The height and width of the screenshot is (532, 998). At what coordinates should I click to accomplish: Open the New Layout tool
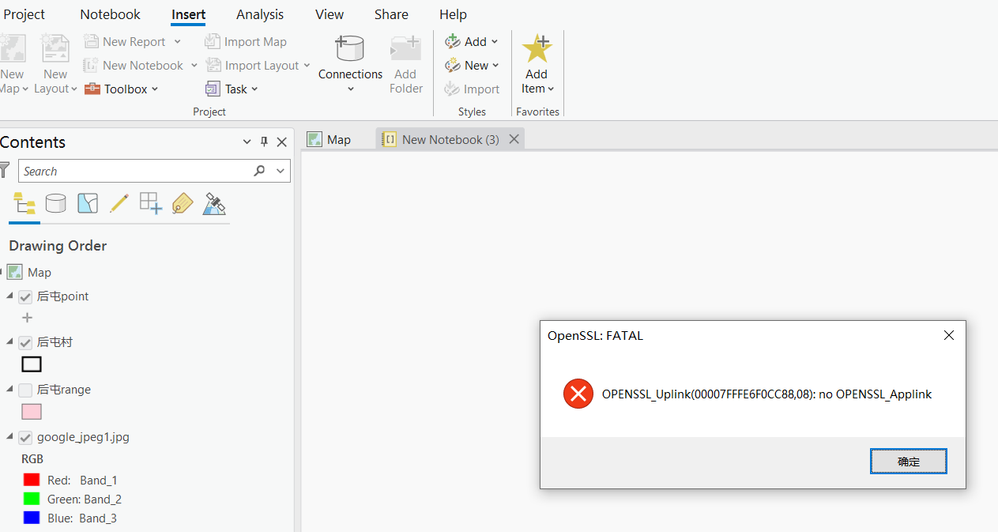pos(55,64)
